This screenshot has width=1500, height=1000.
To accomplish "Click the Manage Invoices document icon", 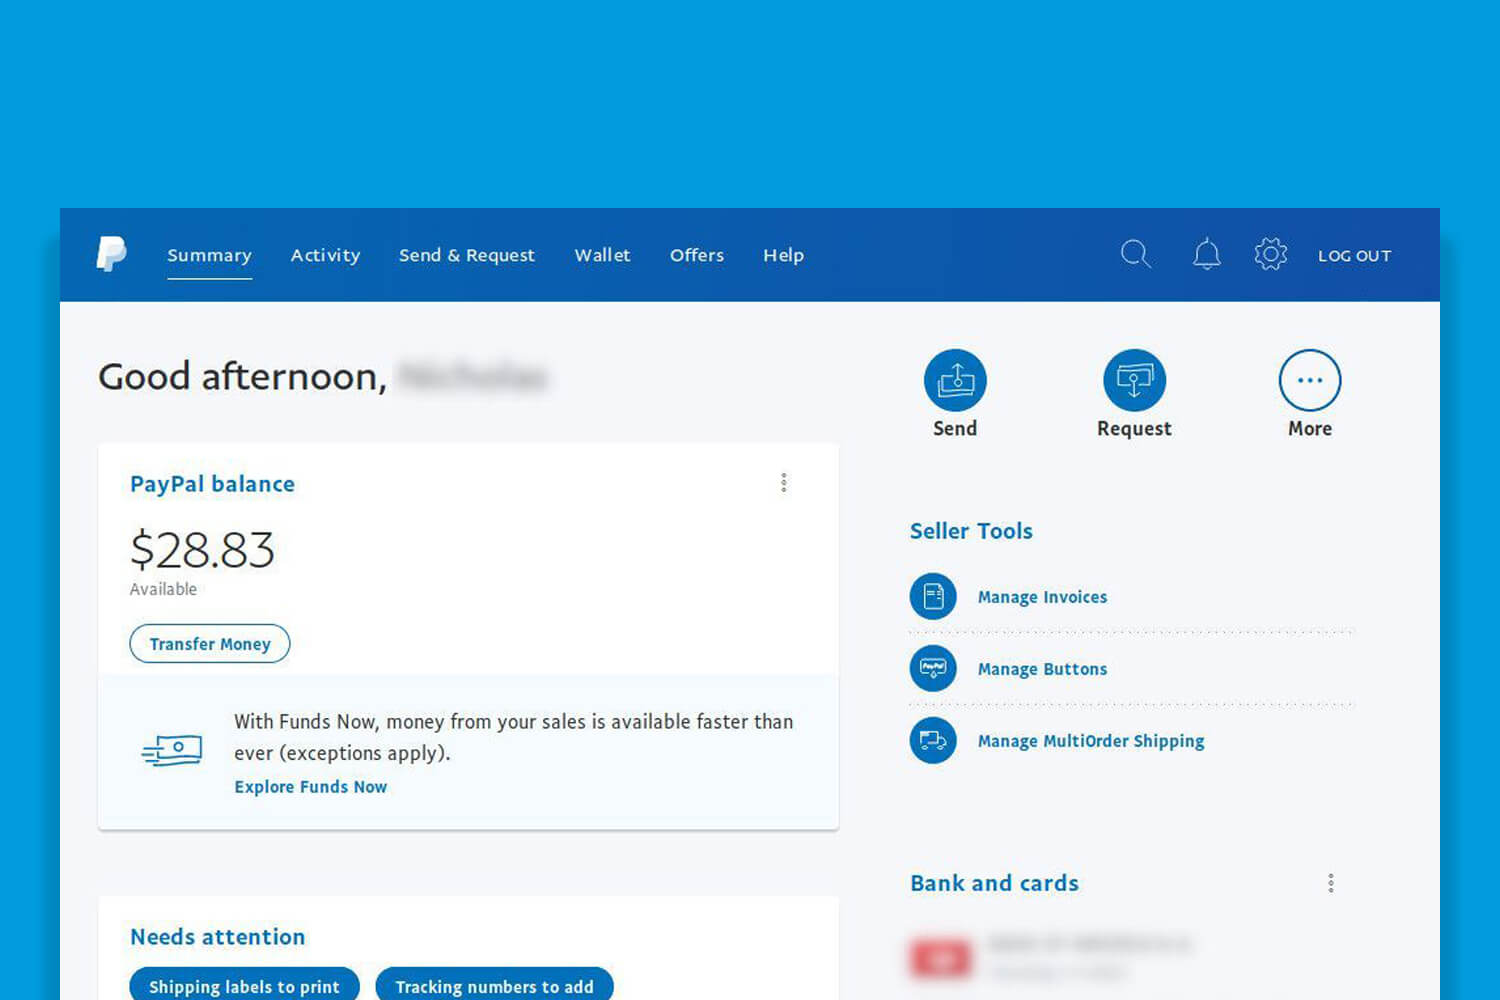I will tap(933, 597).
